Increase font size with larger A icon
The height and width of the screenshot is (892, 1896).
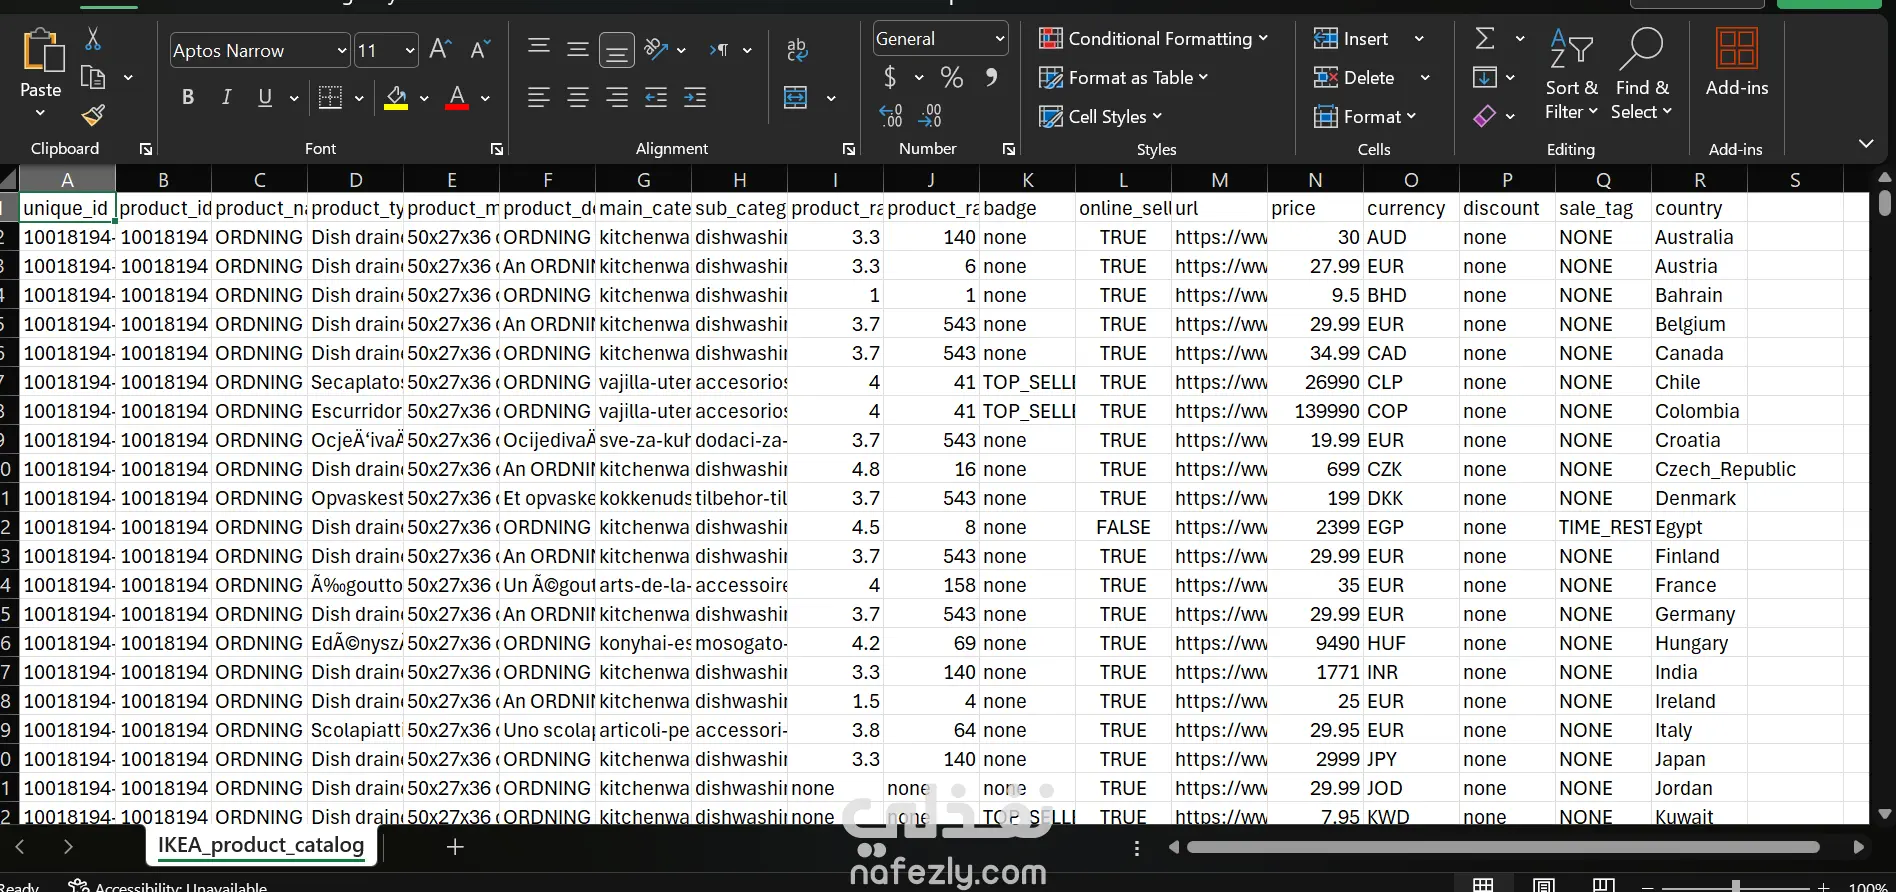click(440, 49)
